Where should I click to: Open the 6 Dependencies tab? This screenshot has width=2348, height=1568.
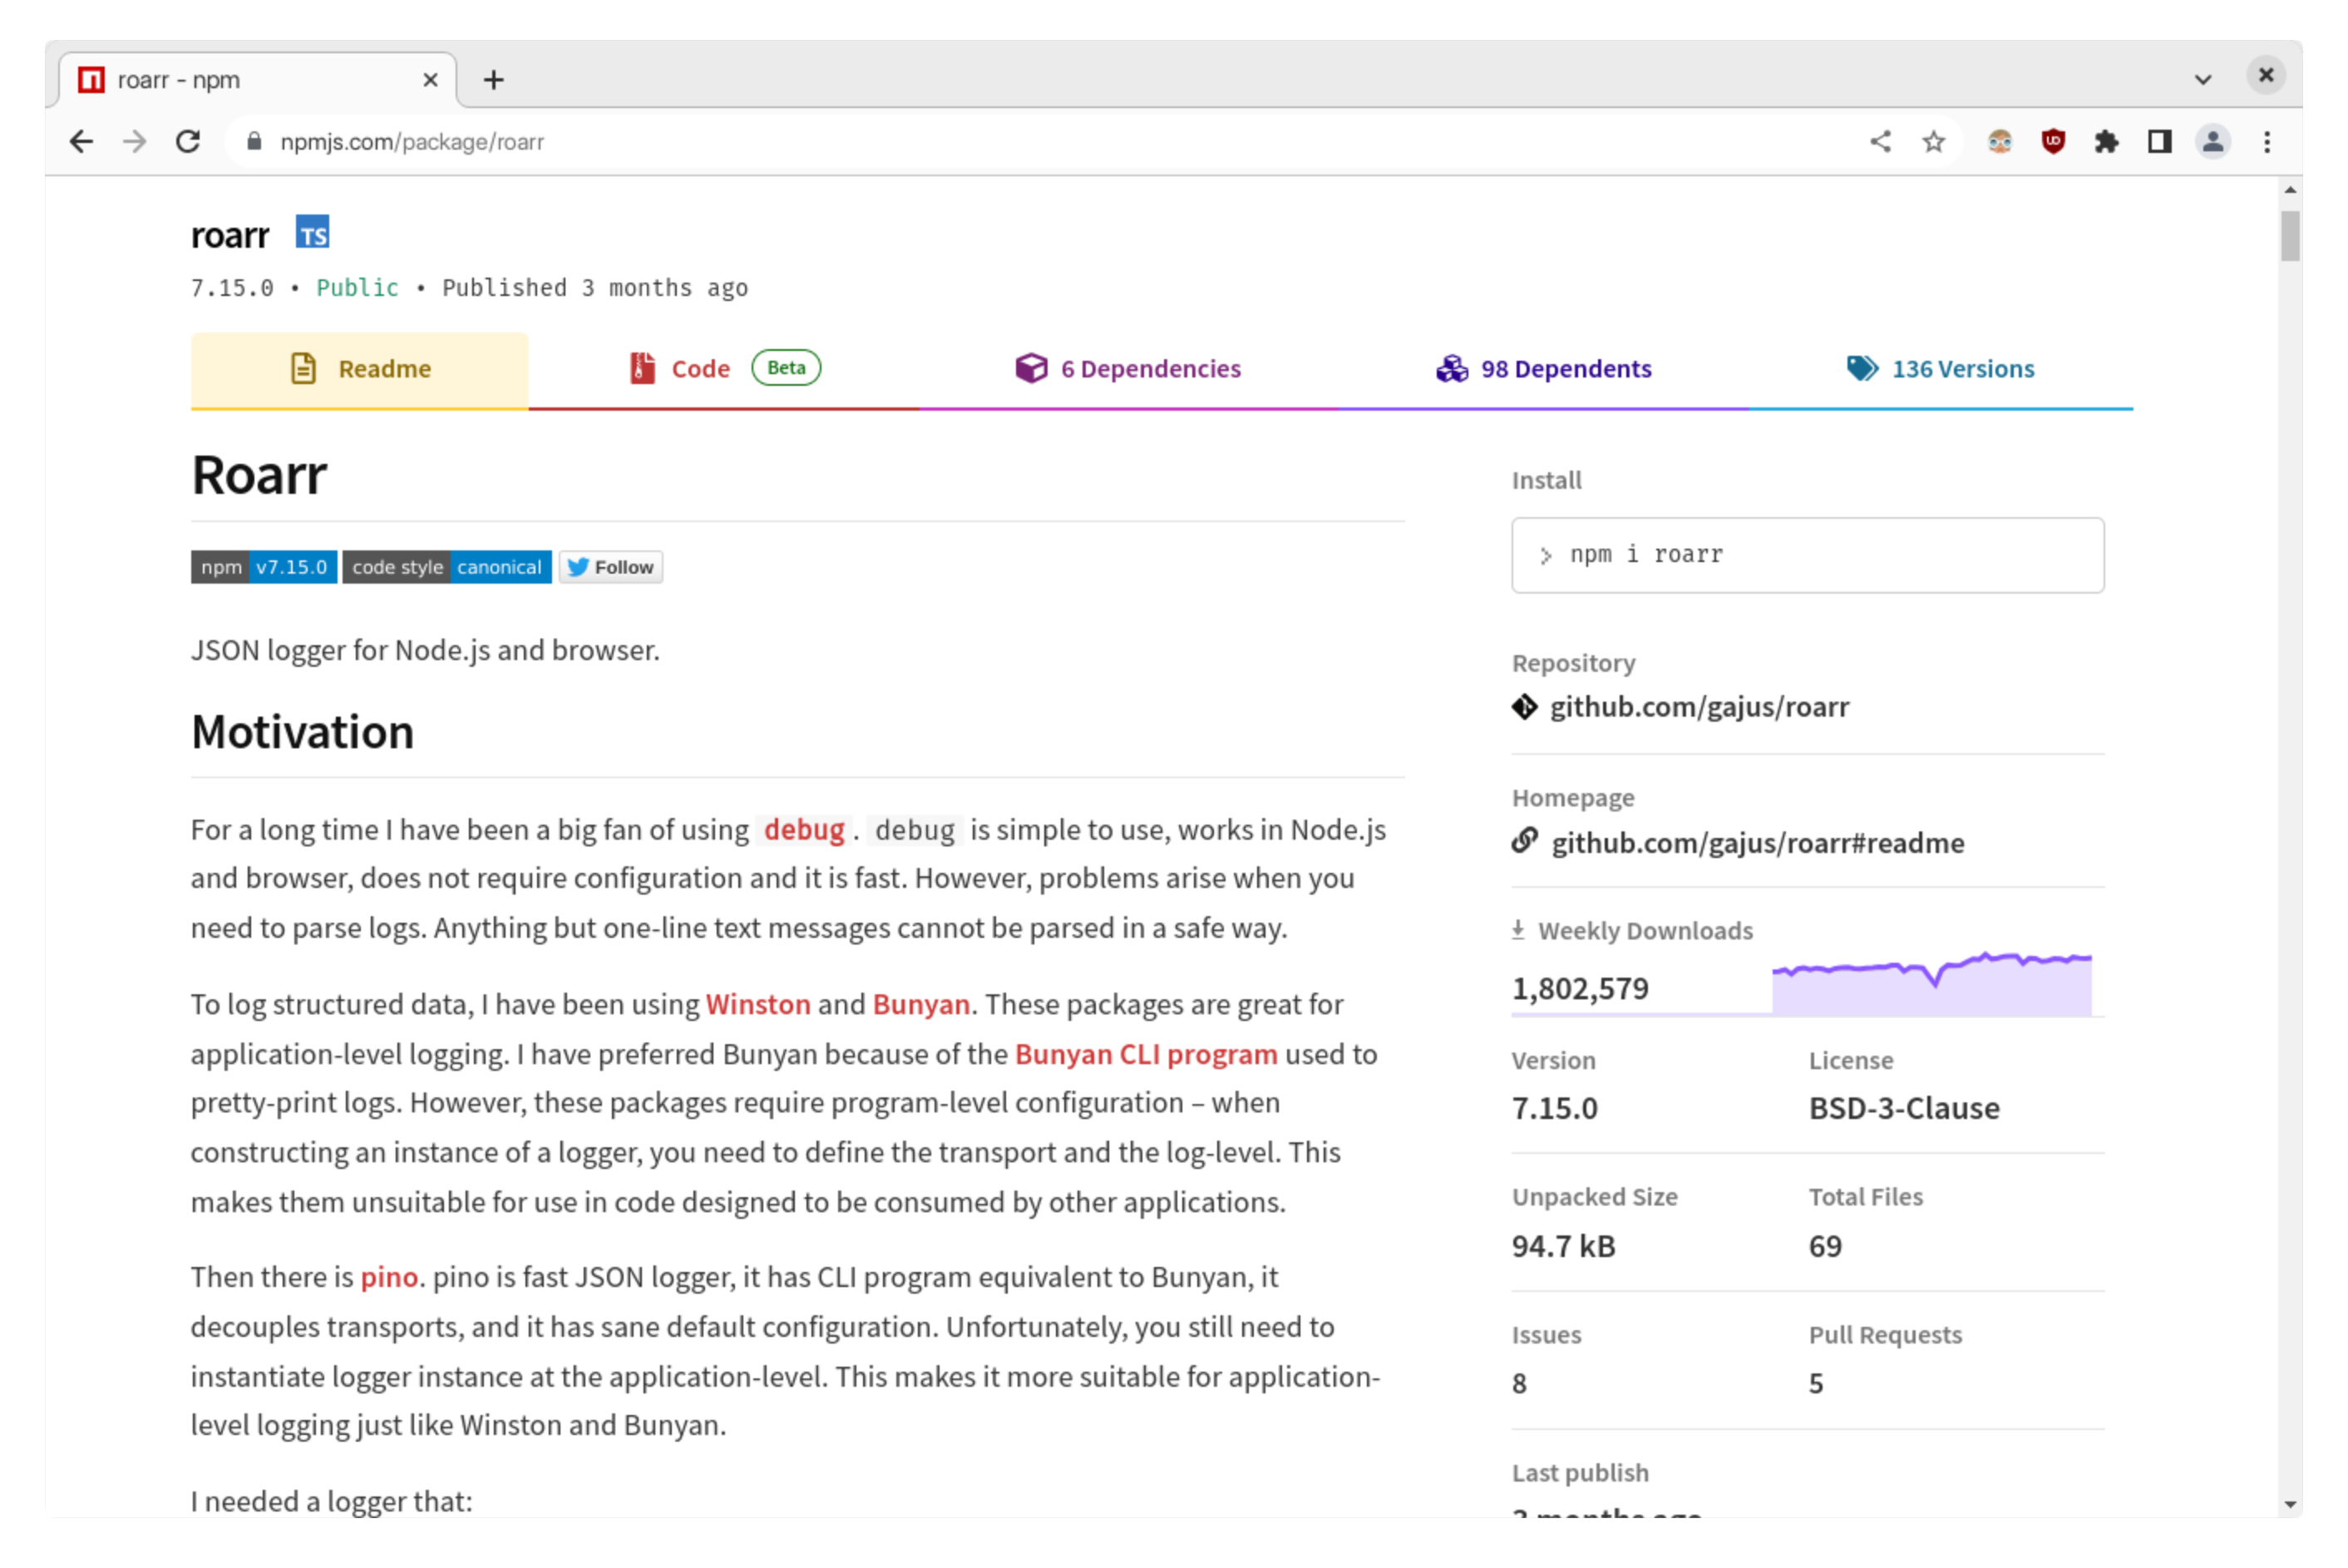pyautogui.click(x=1128, y=369)
